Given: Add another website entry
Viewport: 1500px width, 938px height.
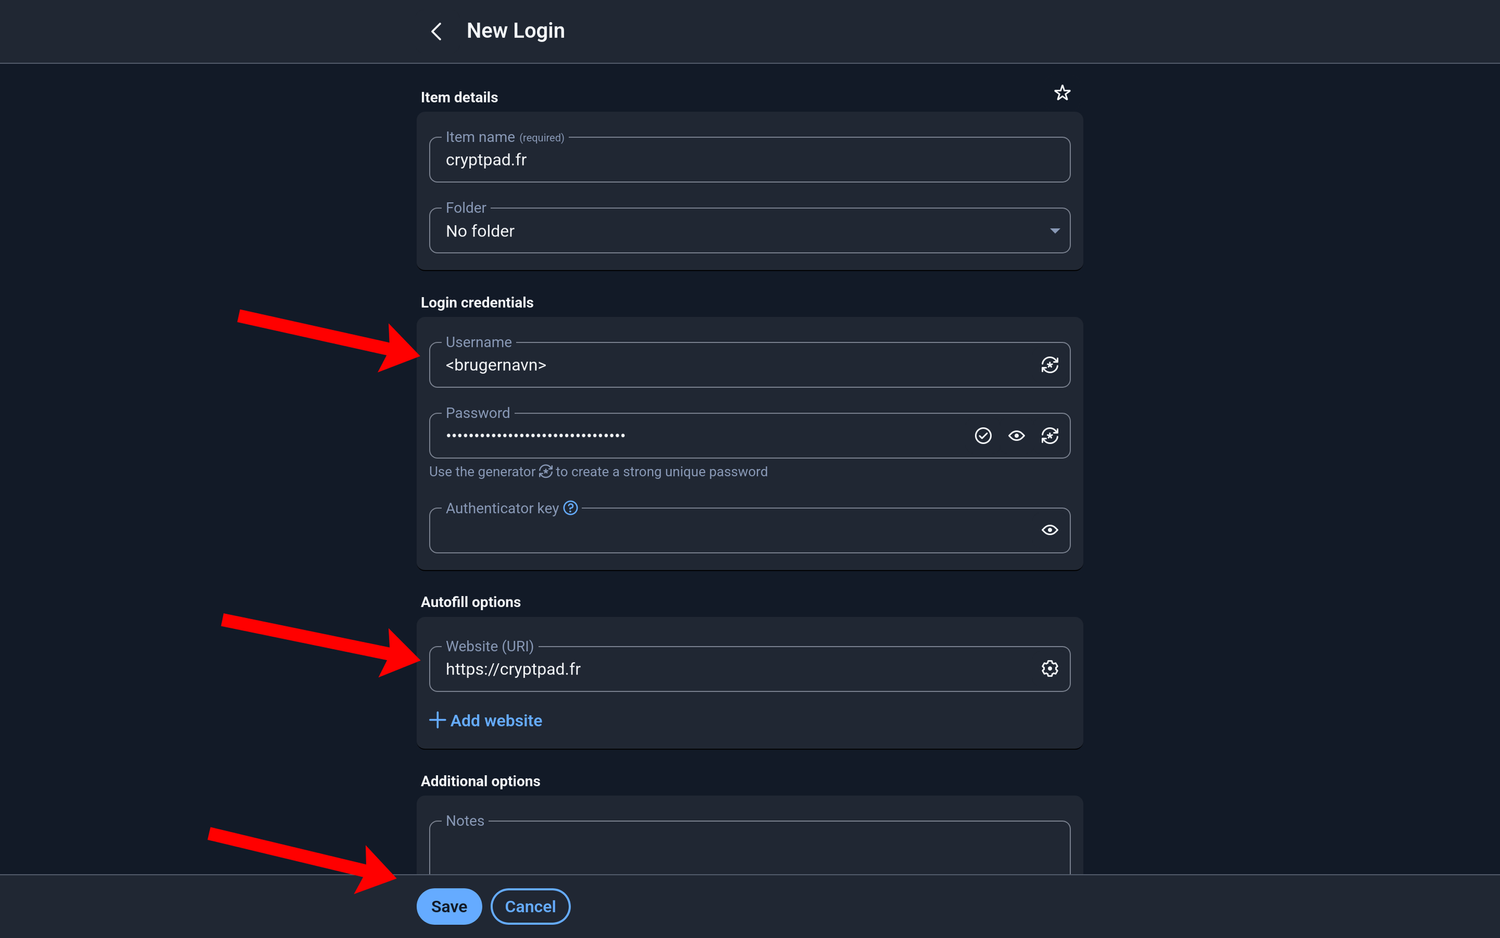Looking at the screenshot, I should tap(496, 720).
